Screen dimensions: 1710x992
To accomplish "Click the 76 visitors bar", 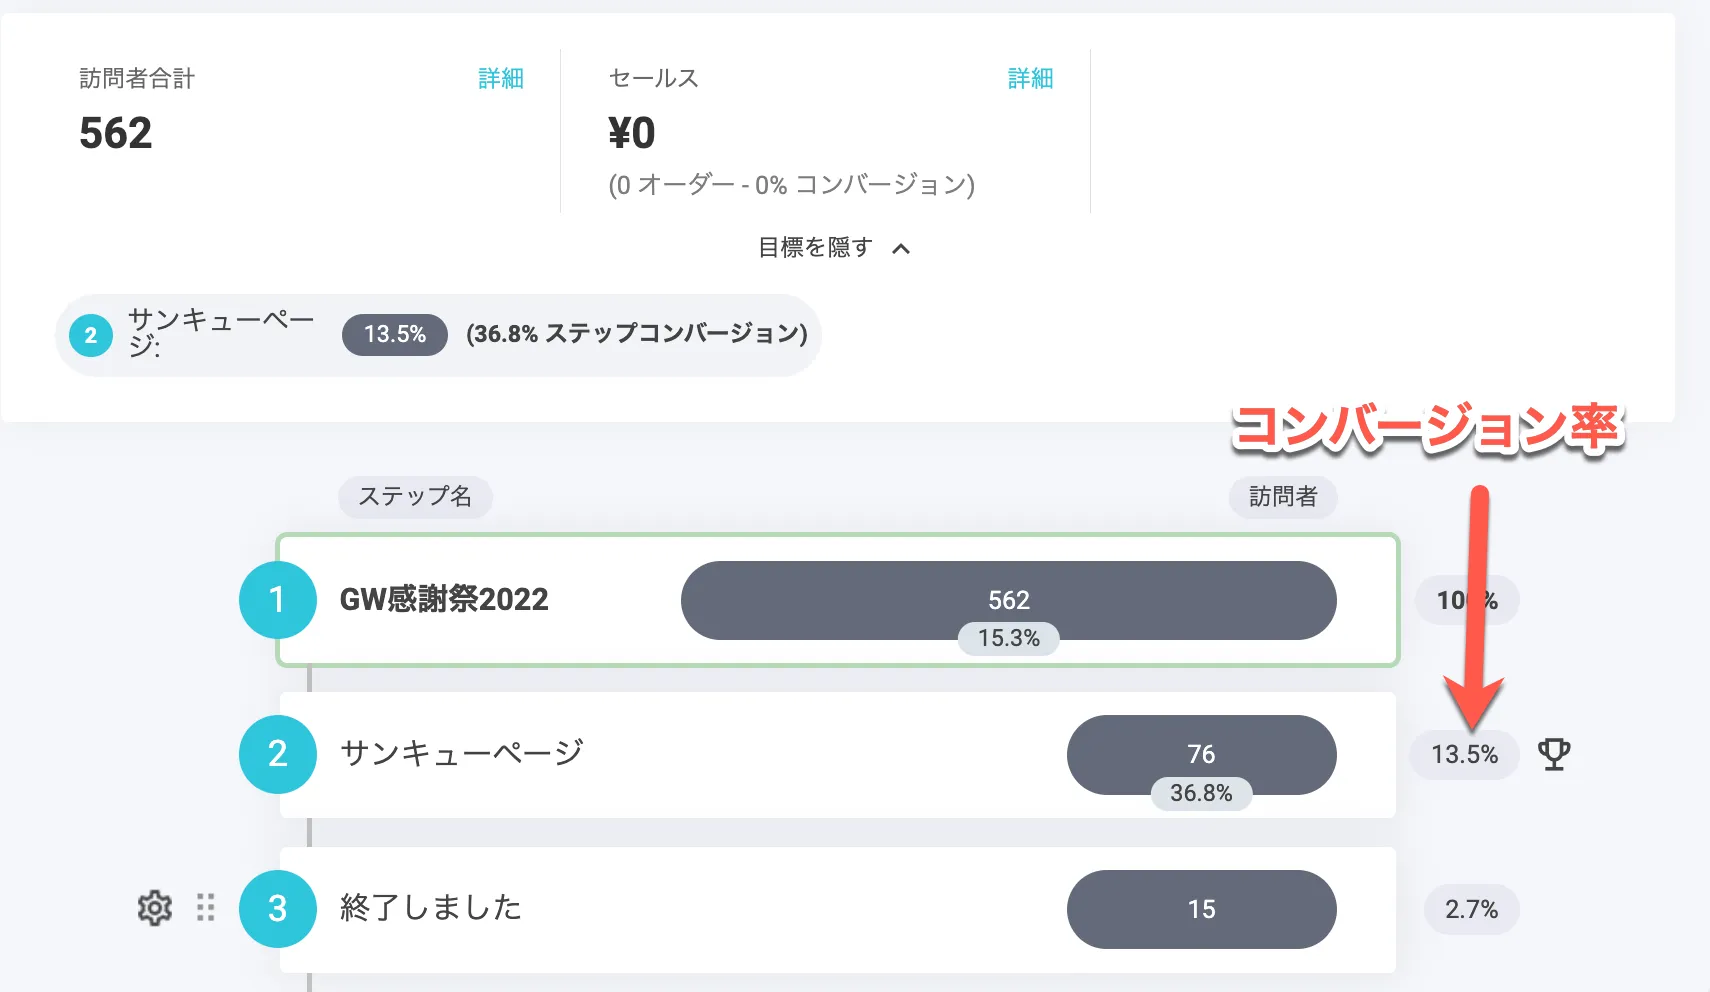I will [1201, 752].
